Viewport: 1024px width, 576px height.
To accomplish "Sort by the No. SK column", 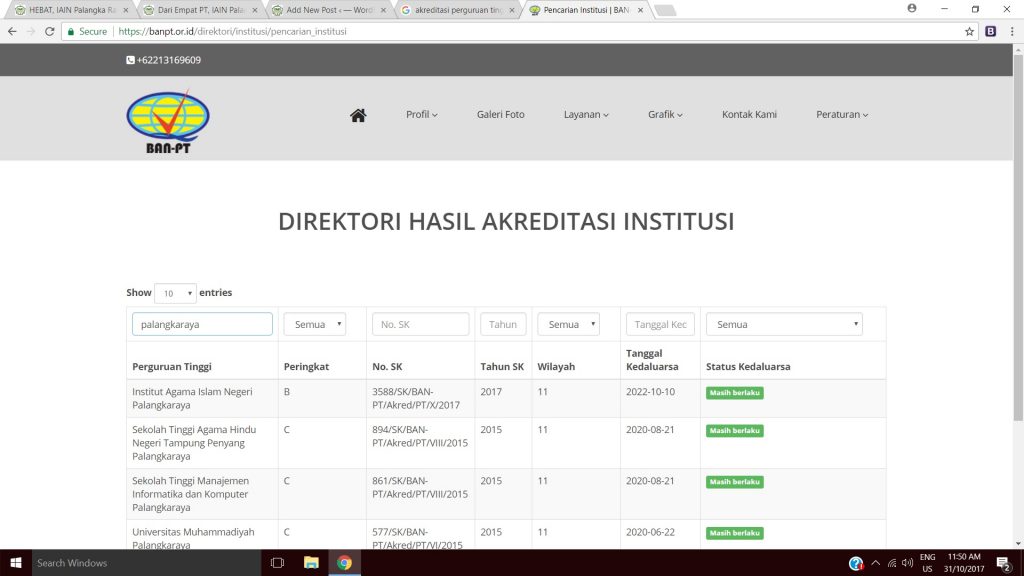I will pos(387,366).
